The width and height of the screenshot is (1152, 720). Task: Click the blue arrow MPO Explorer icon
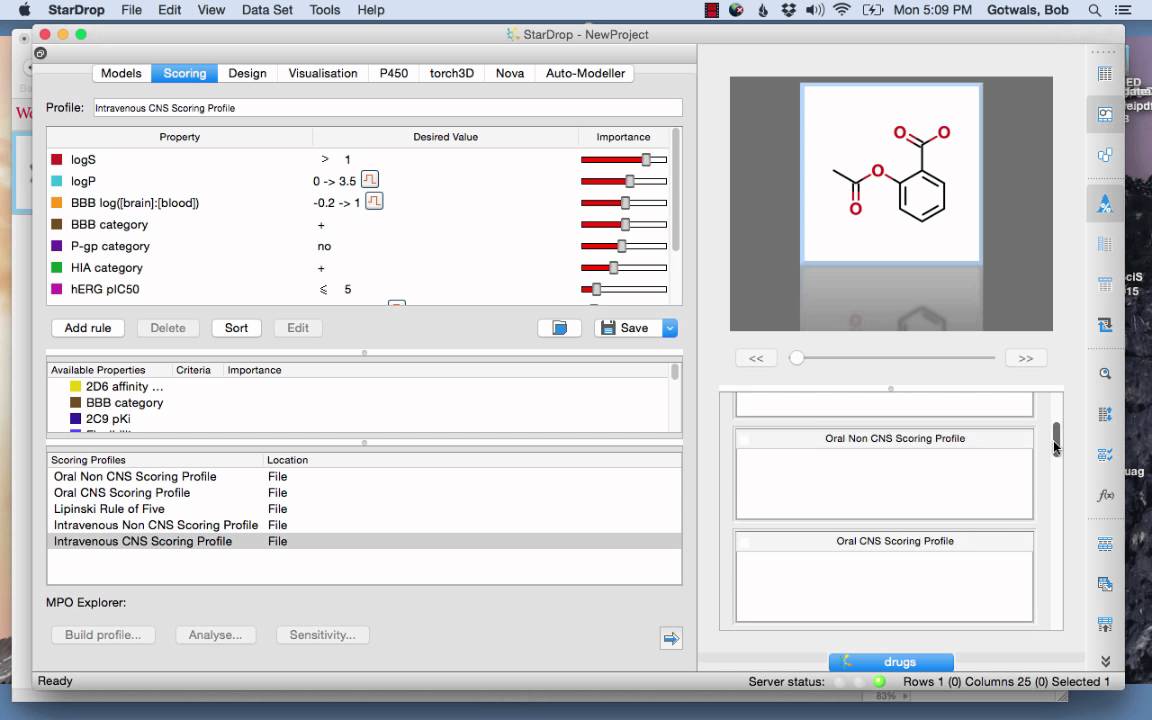point(671,638)
